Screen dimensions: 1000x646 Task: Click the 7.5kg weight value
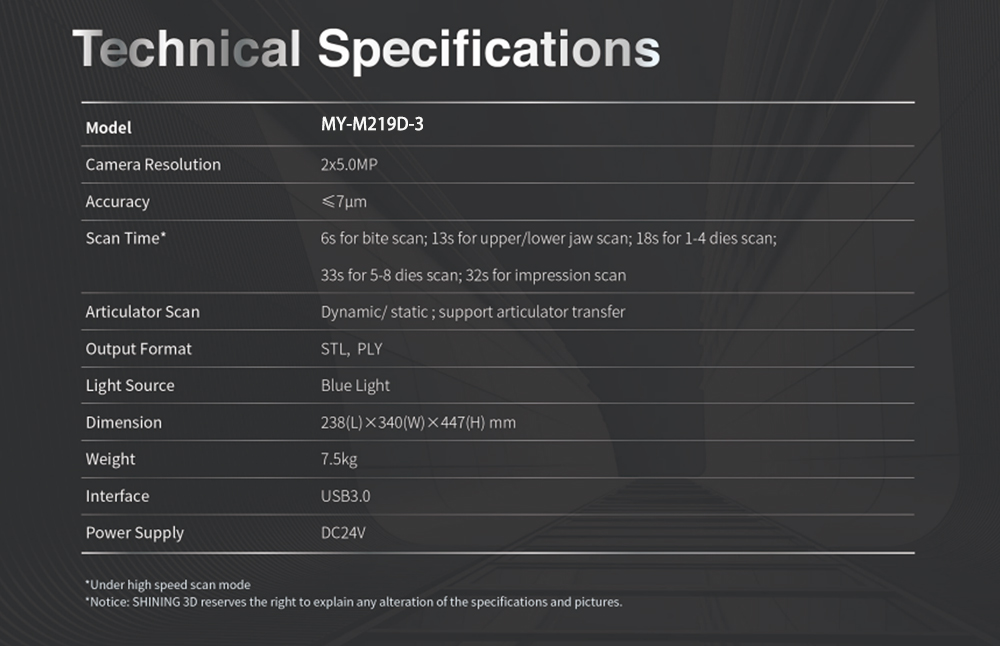[339, 459]
